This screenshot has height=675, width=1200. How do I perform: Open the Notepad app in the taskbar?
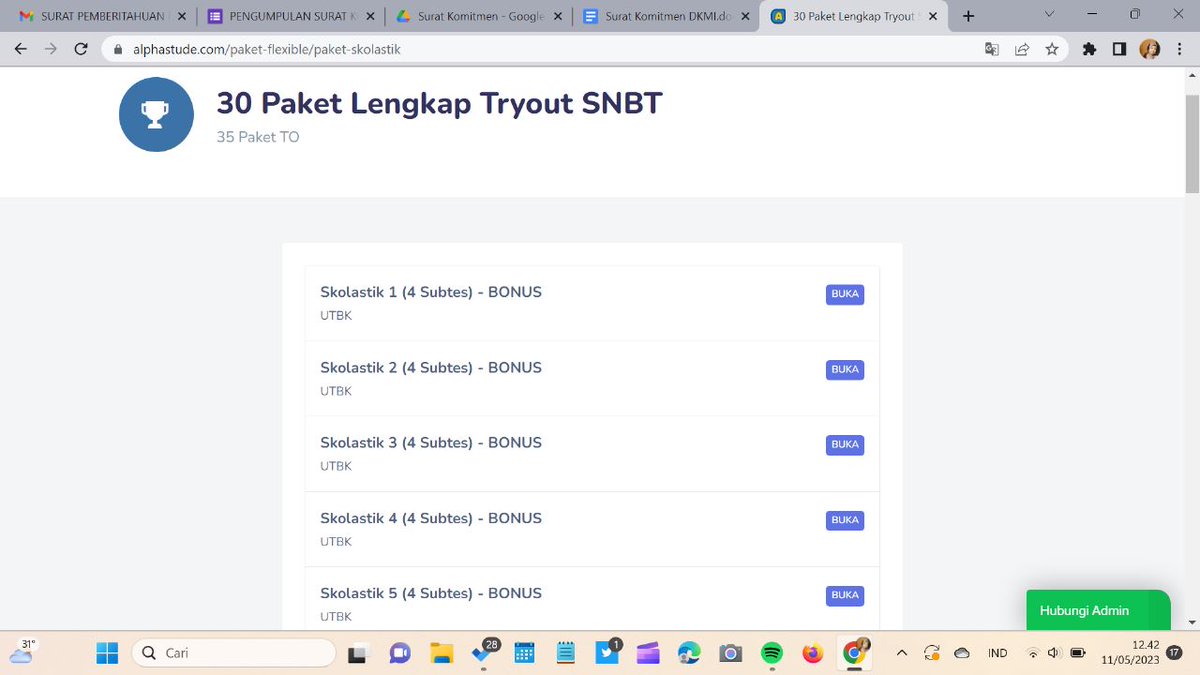[565, 653]
